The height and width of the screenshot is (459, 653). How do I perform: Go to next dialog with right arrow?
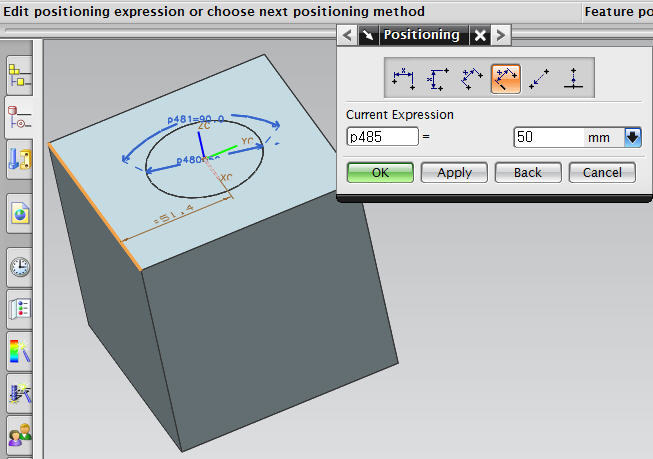tap(501, 35)
